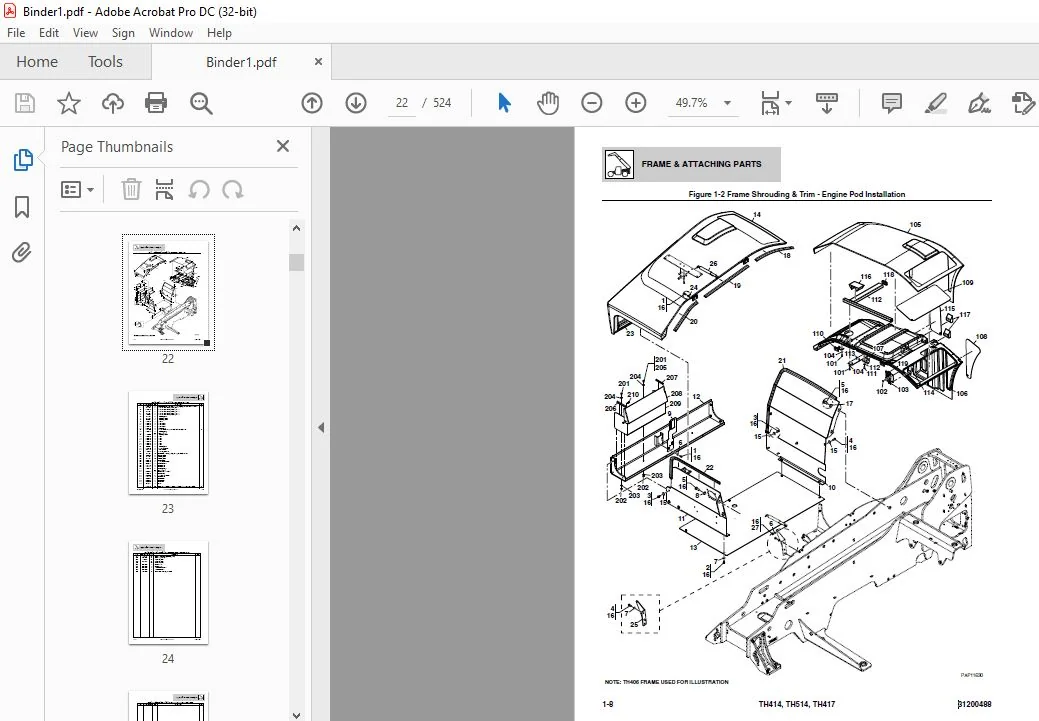Go to previous page arrow icon
The width and height of the screenshot is (1039, 721).
click(x=312, y=103)
